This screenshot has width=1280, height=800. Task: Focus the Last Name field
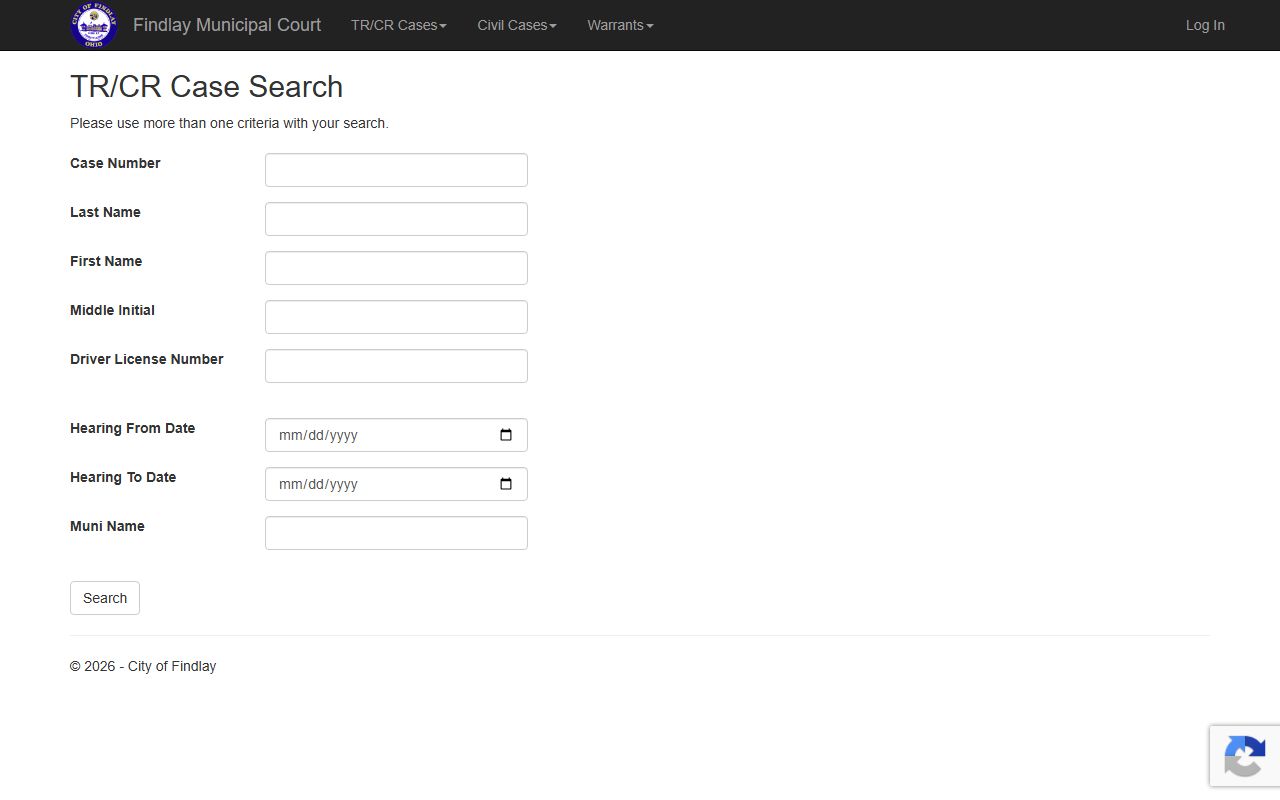click(396, 219)
